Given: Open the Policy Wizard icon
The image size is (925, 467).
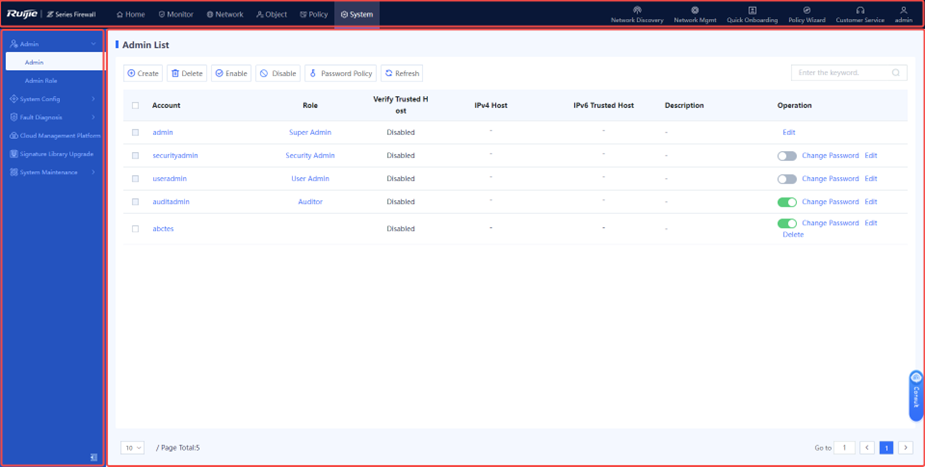Looking at the screenshot, I should click(x=807, y=10).
